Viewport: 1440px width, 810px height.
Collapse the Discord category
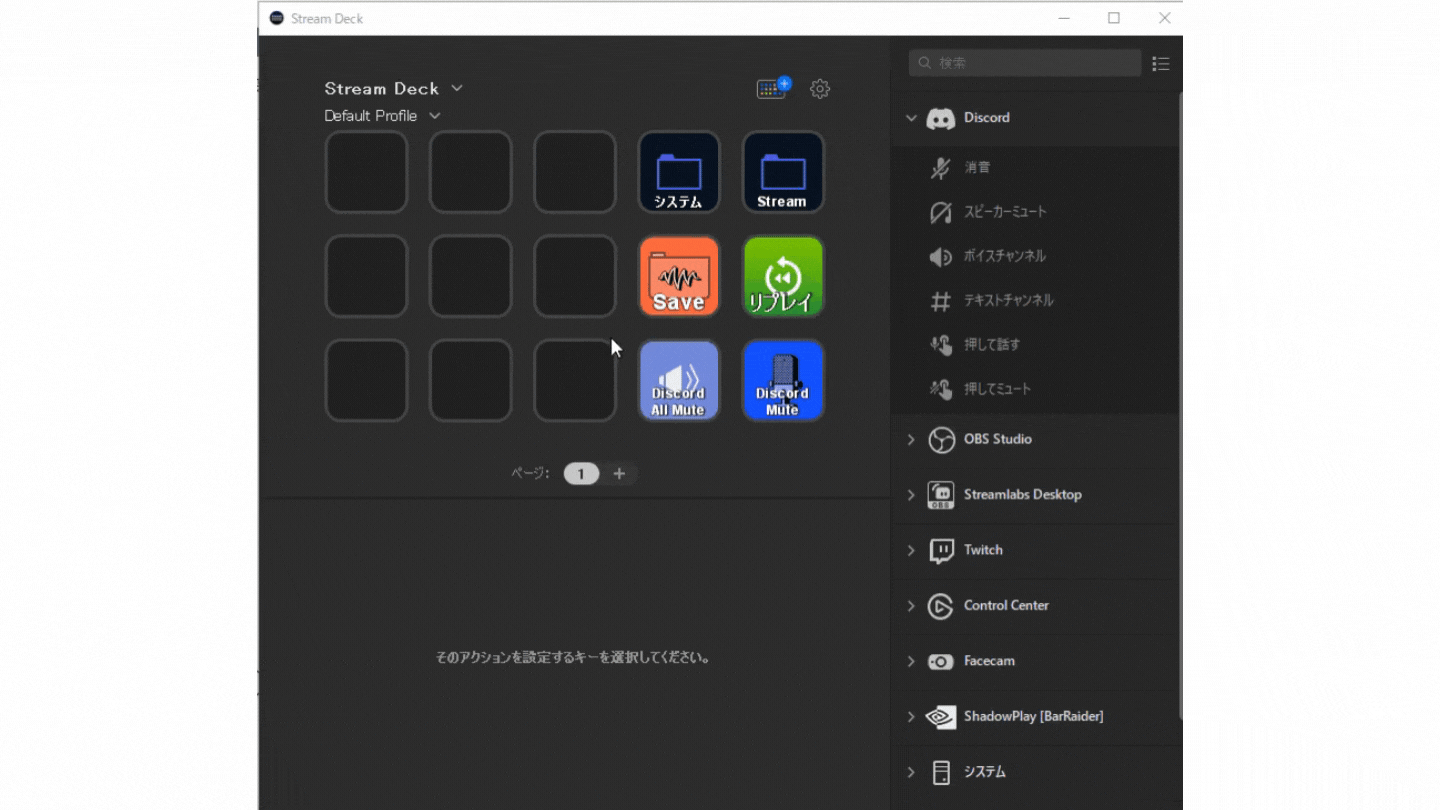(911, 118)
